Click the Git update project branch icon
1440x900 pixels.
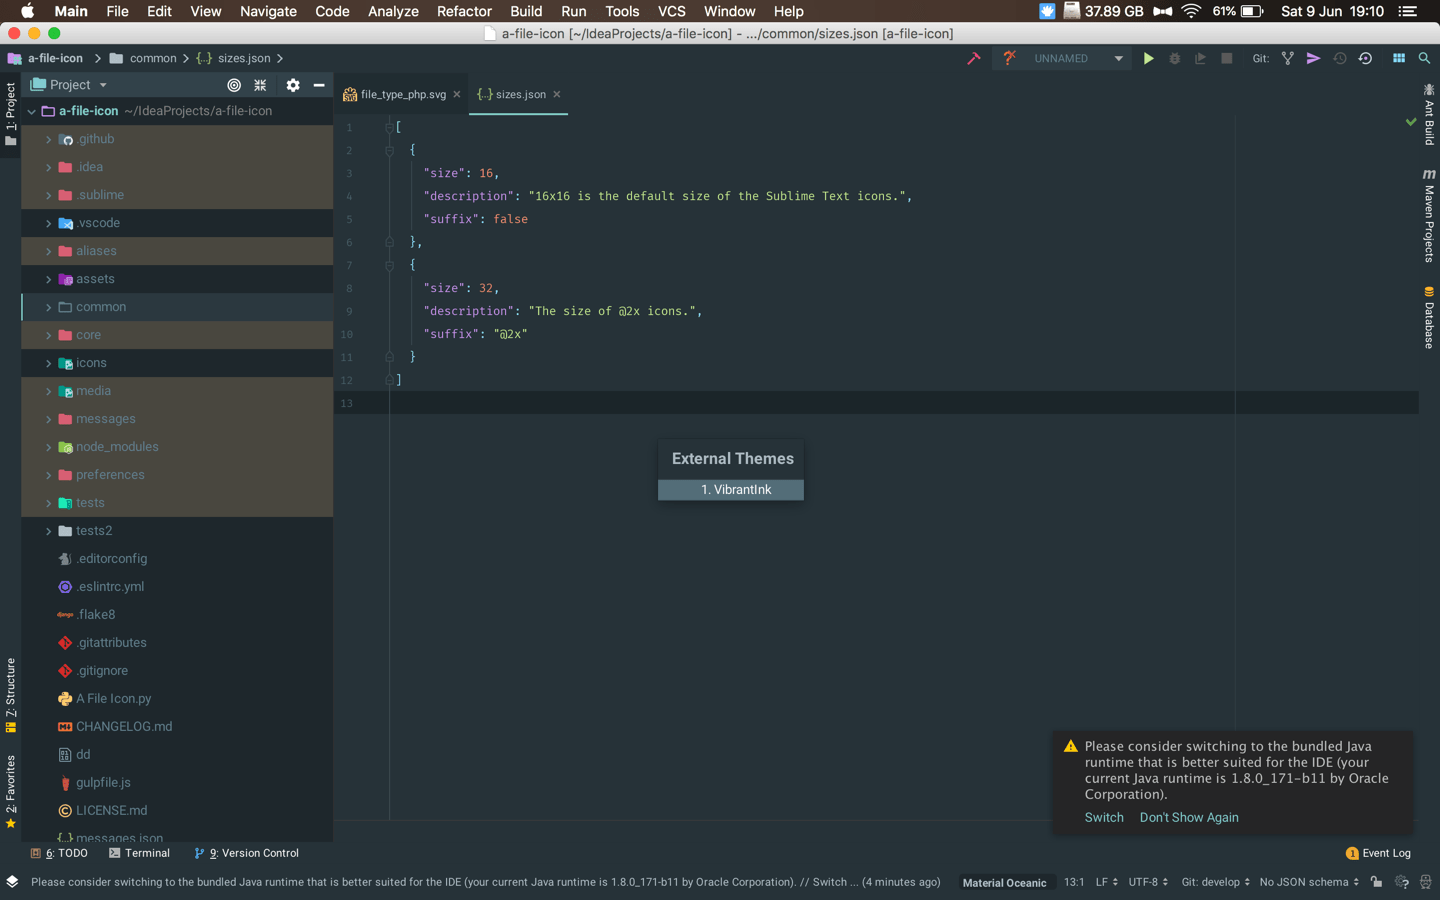pyautogui.click(x=1287, y=59)
